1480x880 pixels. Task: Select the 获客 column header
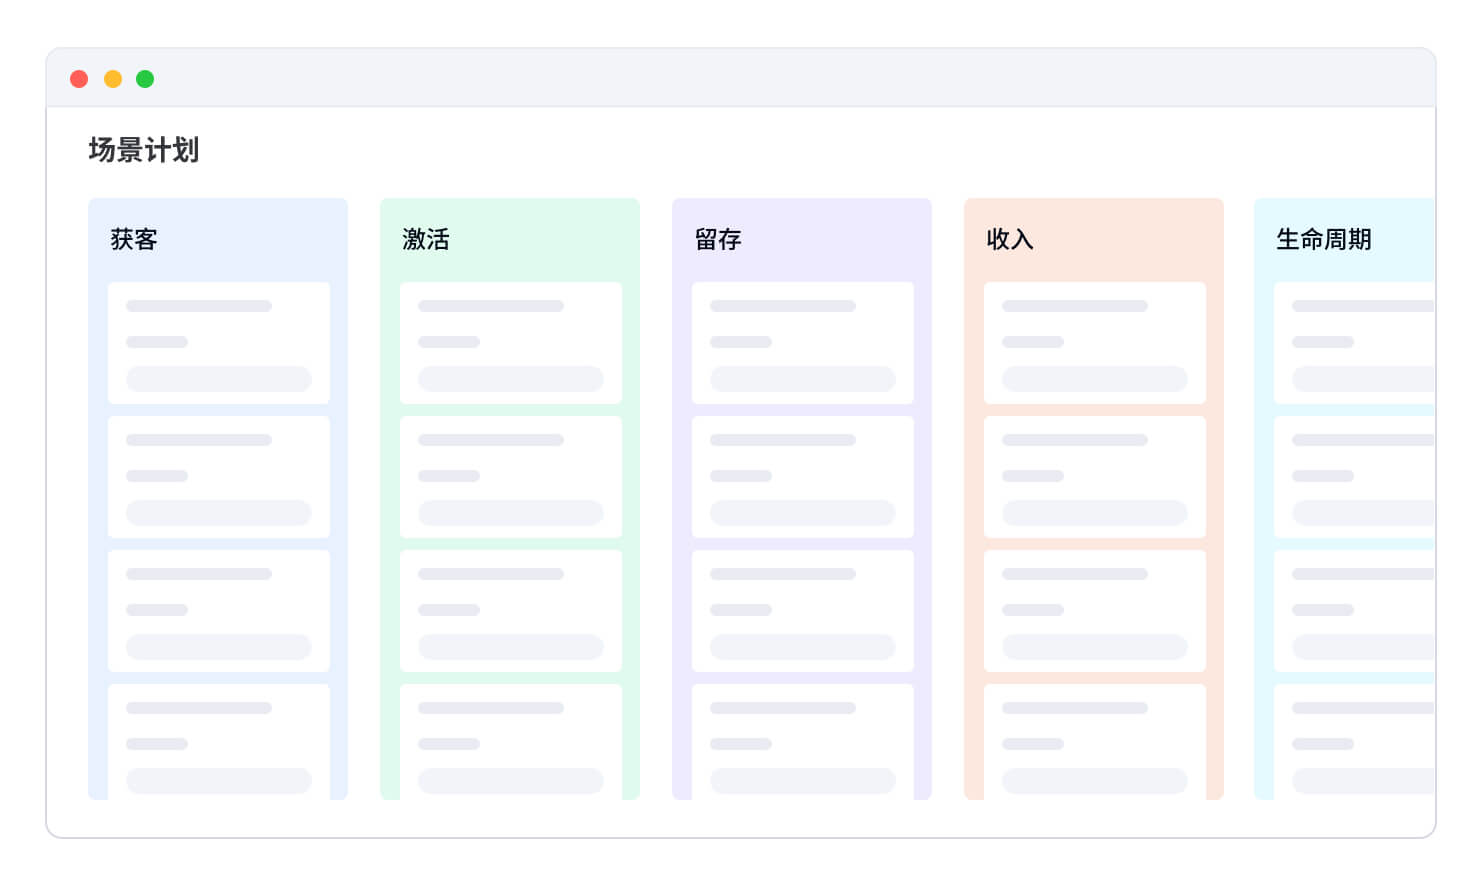[x=134, y=239]
